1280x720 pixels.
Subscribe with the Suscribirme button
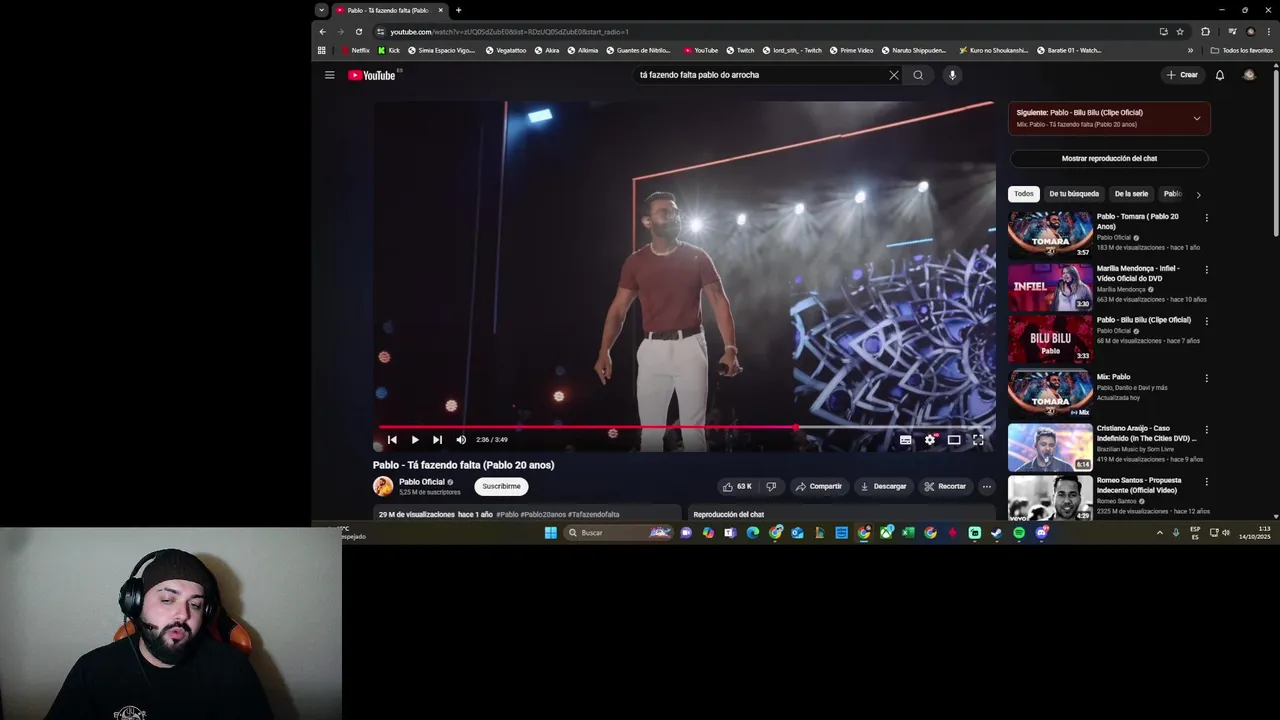coord(501,487)
